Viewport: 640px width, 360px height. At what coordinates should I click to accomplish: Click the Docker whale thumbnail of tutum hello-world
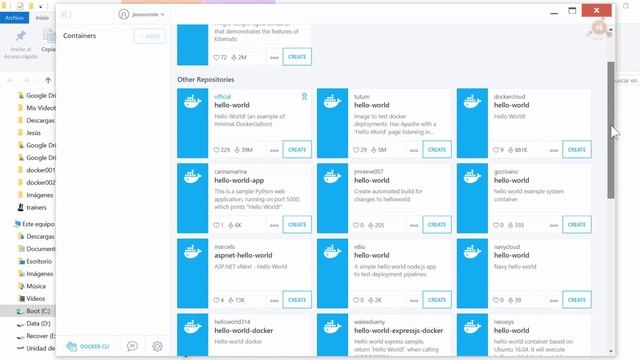332,123
